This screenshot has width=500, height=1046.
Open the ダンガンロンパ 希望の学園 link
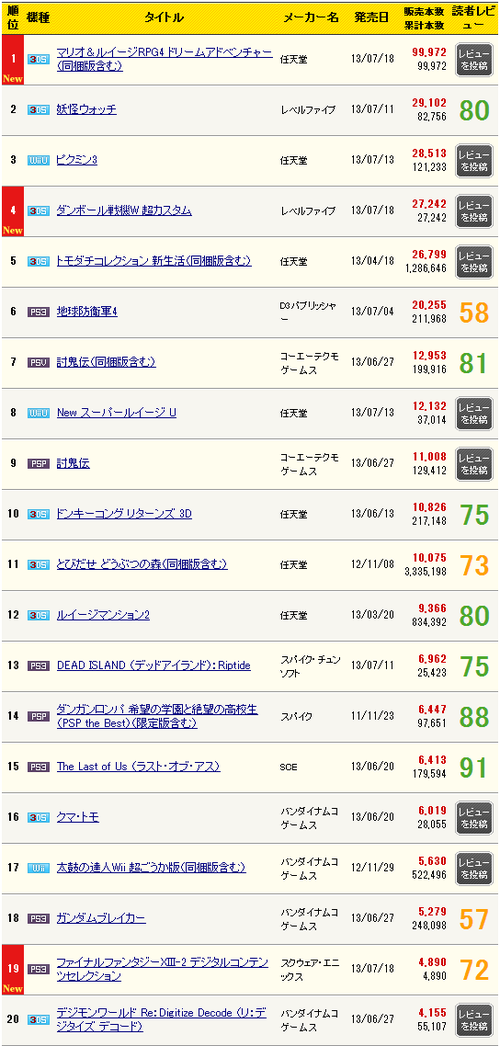157,716
